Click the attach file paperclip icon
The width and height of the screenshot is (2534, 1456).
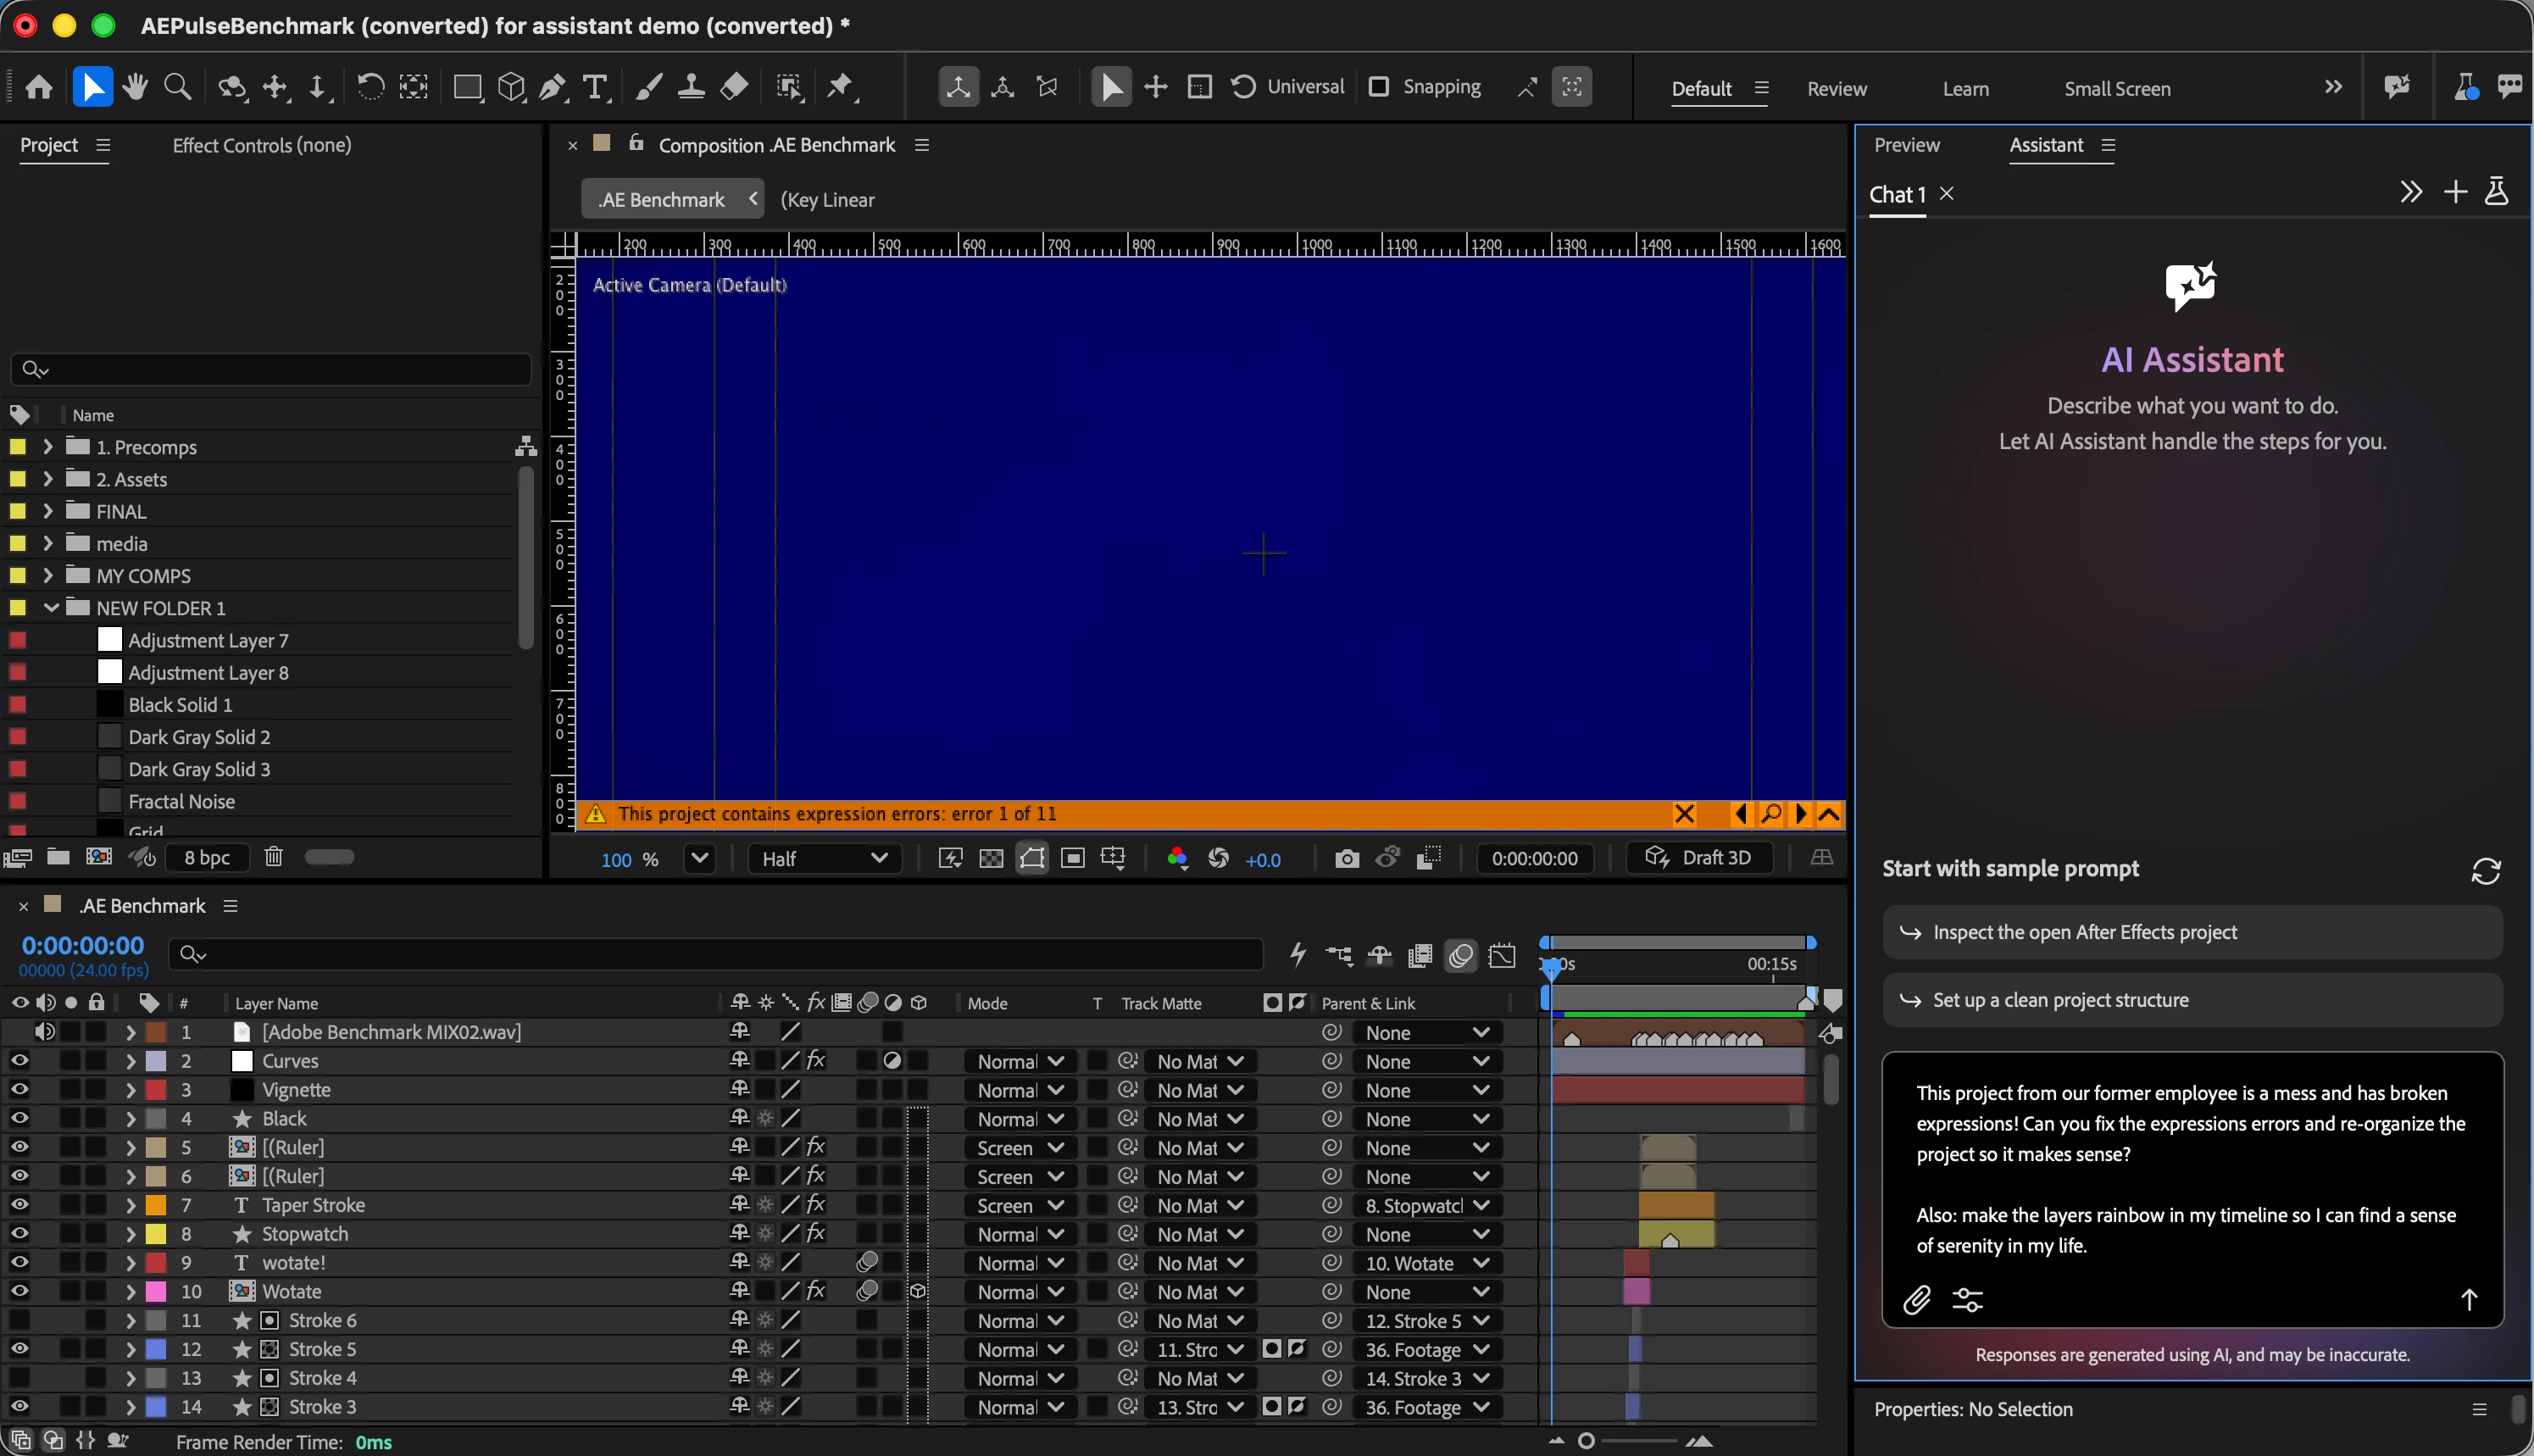(x=1916, y=1300)
